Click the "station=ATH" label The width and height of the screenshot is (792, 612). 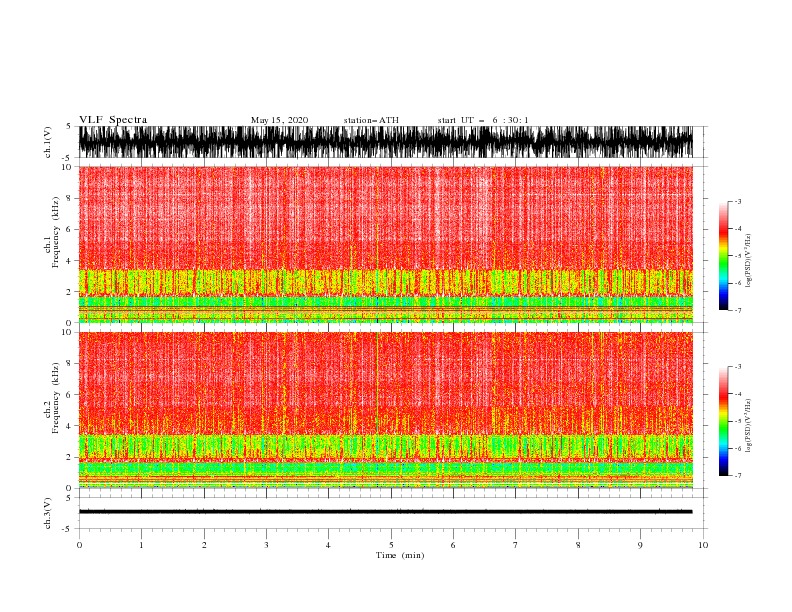tap(371, 120)
